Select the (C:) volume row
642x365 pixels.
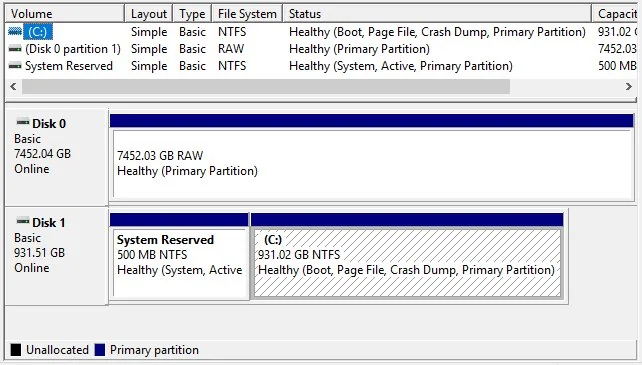point(321,32)
